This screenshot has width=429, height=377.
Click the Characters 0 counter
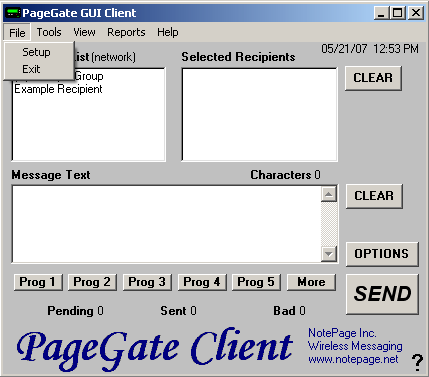point(285,175)
